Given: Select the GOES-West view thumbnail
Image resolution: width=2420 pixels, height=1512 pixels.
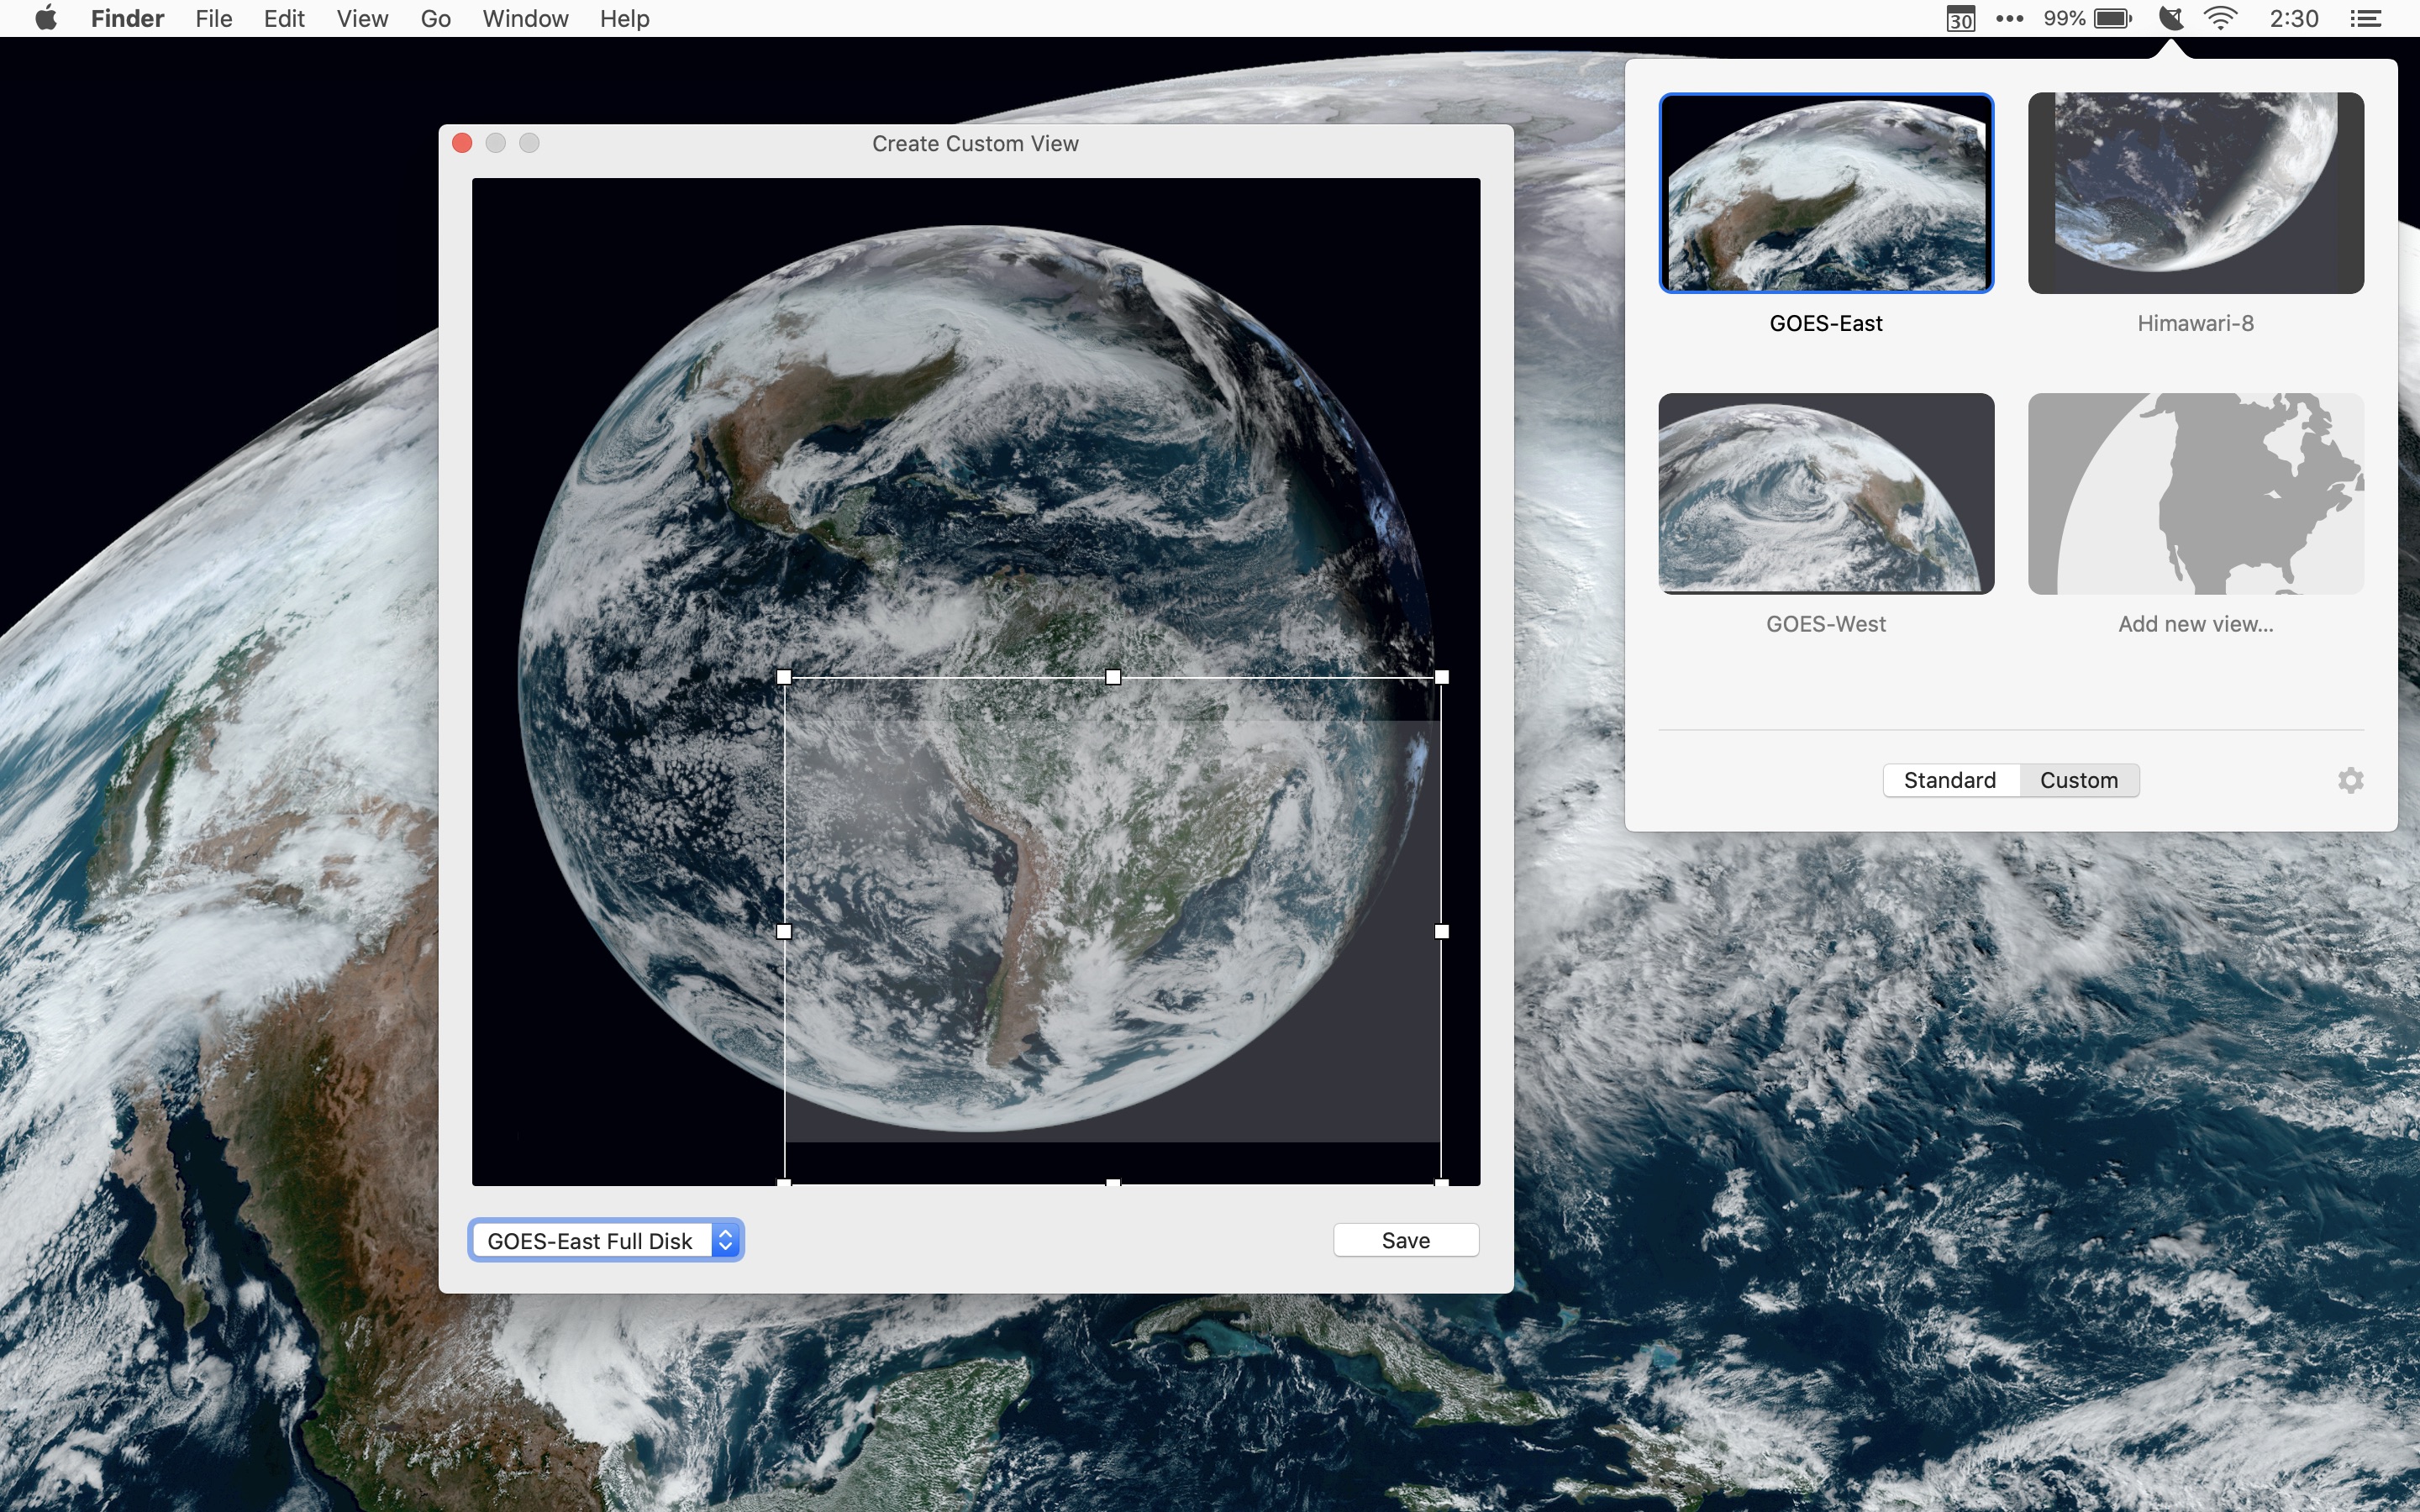Looking at the screenshot, I should pos(1826,493).
